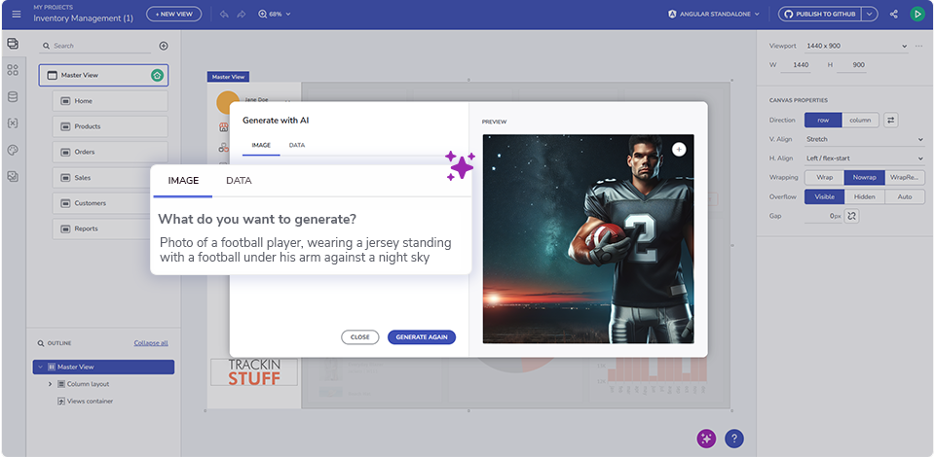Open the Angular Standalone framework dropdown
The image size is (936, 458).
coord(714,14)
